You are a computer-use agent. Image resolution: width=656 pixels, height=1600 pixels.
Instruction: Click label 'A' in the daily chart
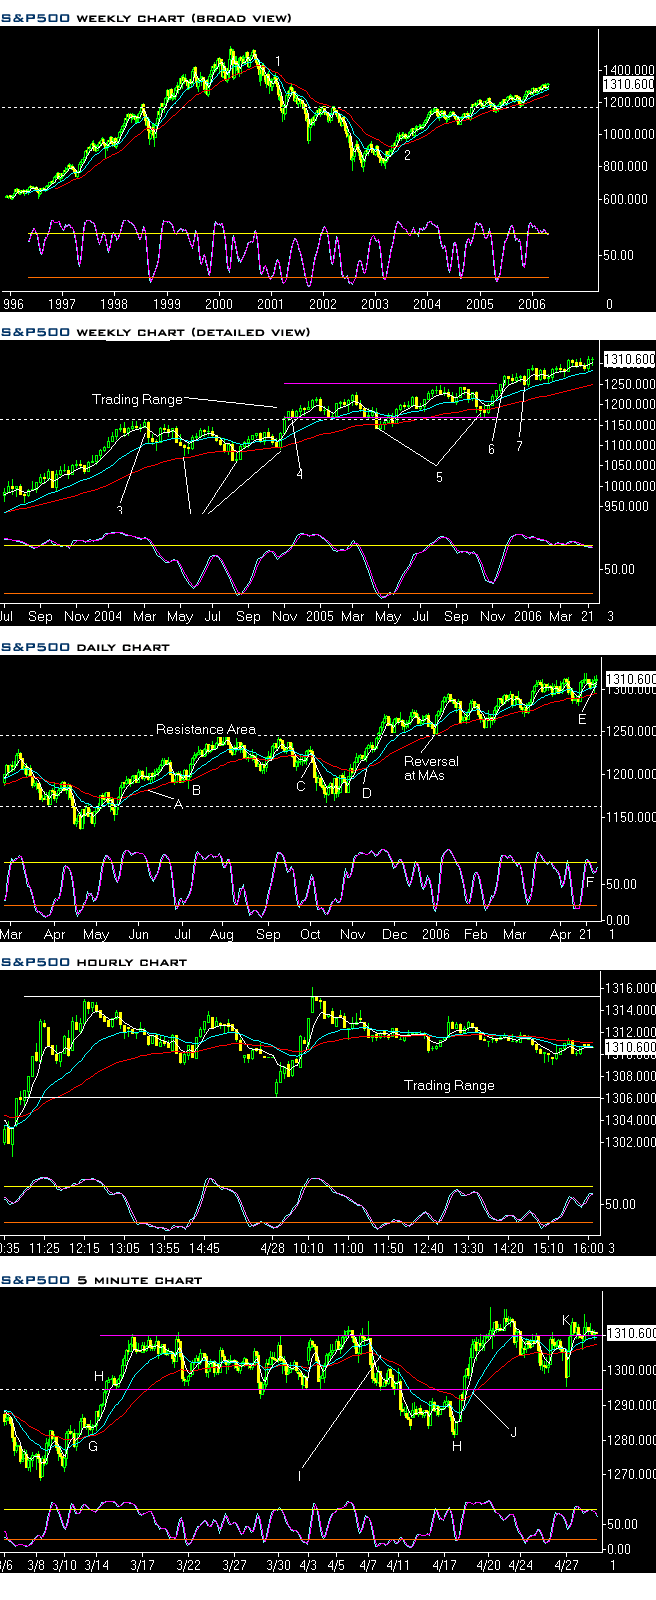(x=179, y=804)
